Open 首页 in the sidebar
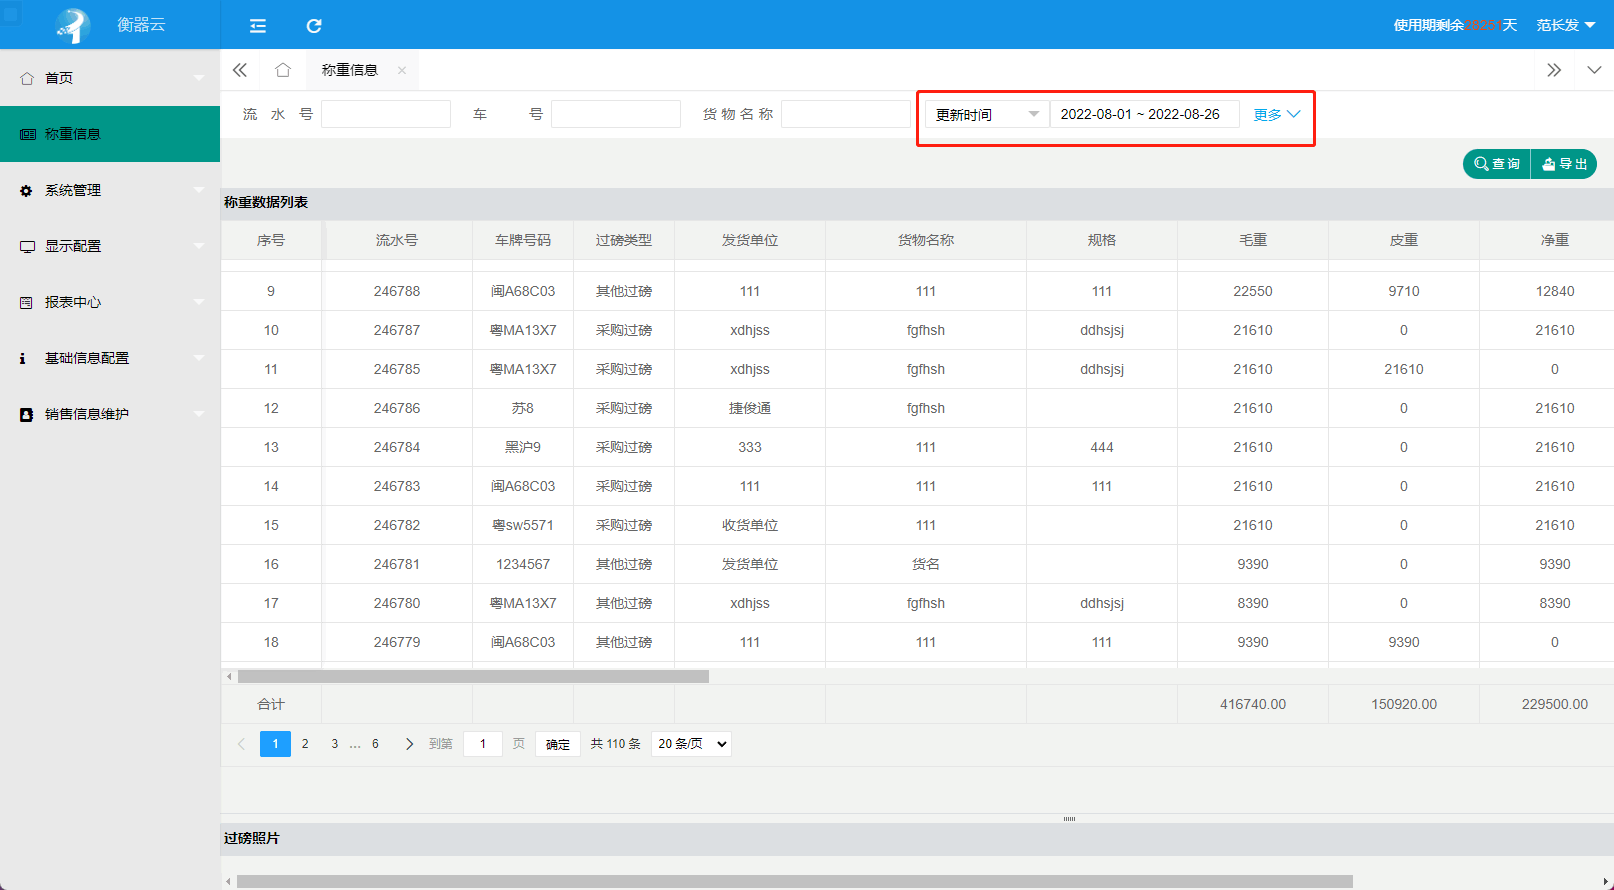1614x890 pixels. (110, 78)
